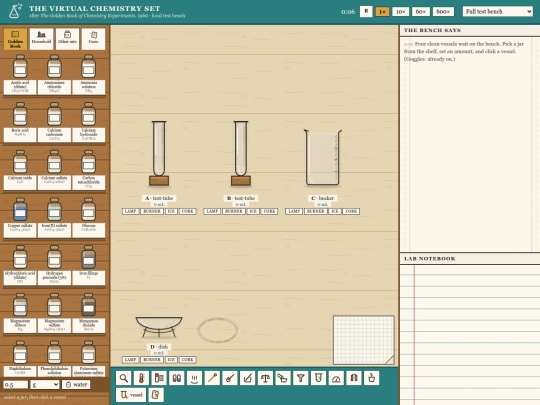The height and width of the screenshot is (405, 540).
Task: Switch to the Household shelf tab
Action: (41, 39)
